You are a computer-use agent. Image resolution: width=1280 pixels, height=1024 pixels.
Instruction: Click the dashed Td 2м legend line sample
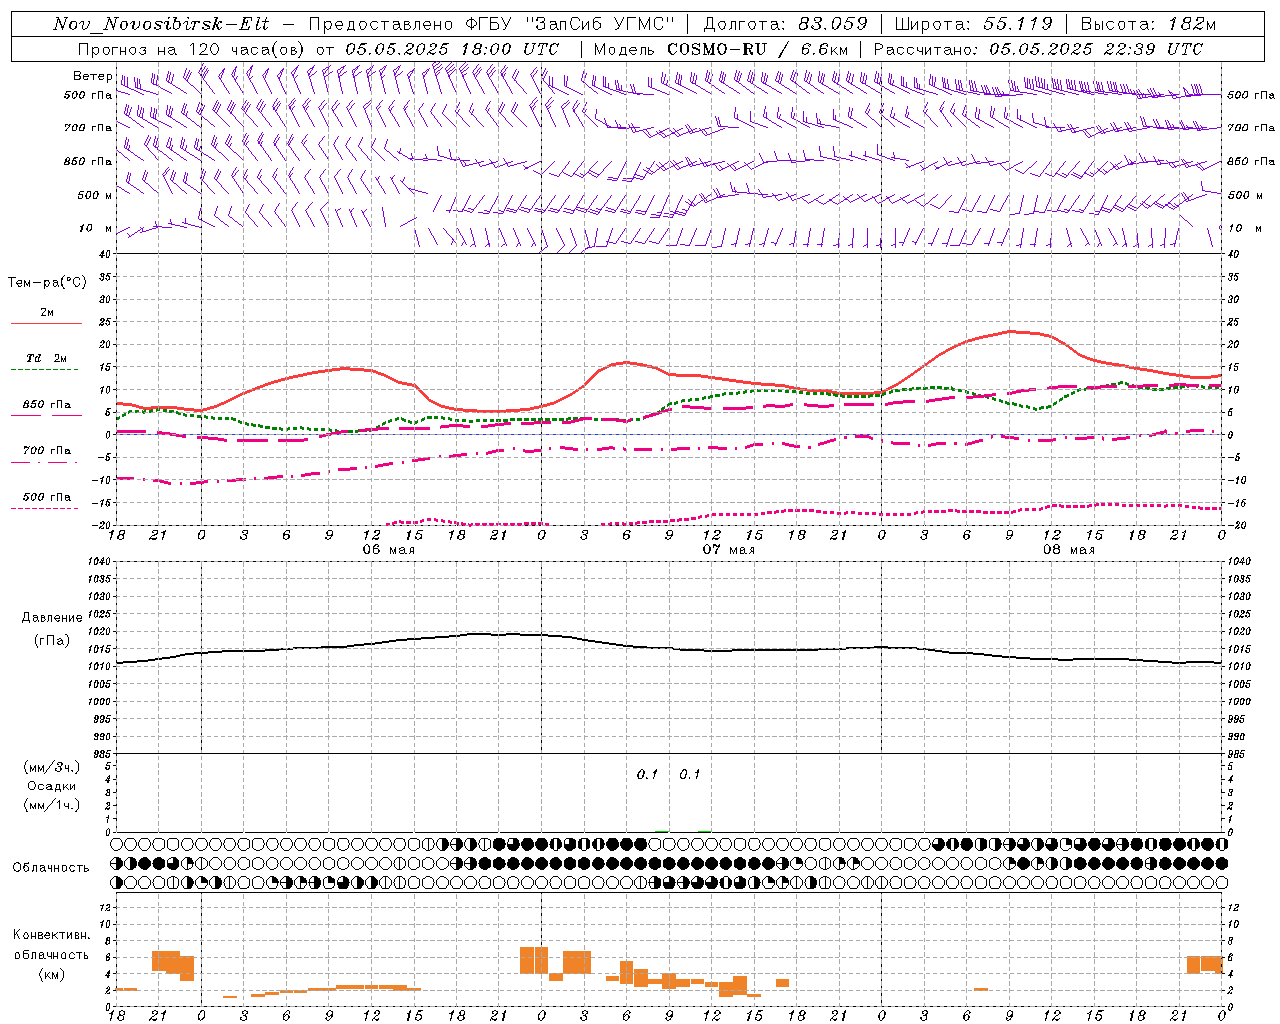[x=46, y=370]
